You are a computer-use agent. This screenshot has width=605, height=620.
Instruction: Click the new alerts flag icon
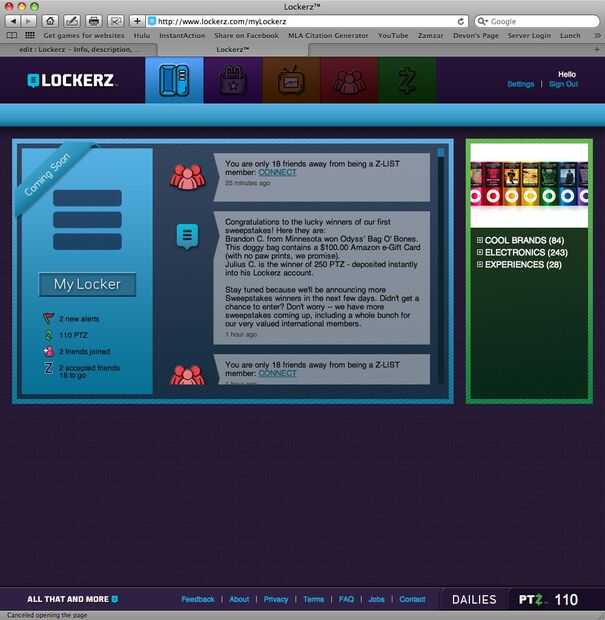click(48, 318)
